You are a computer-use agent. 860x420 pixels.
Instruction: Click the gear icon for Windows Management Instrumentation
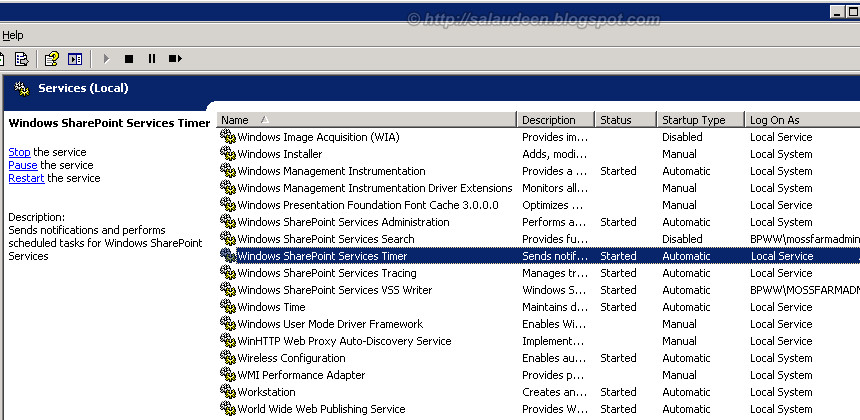228,171
